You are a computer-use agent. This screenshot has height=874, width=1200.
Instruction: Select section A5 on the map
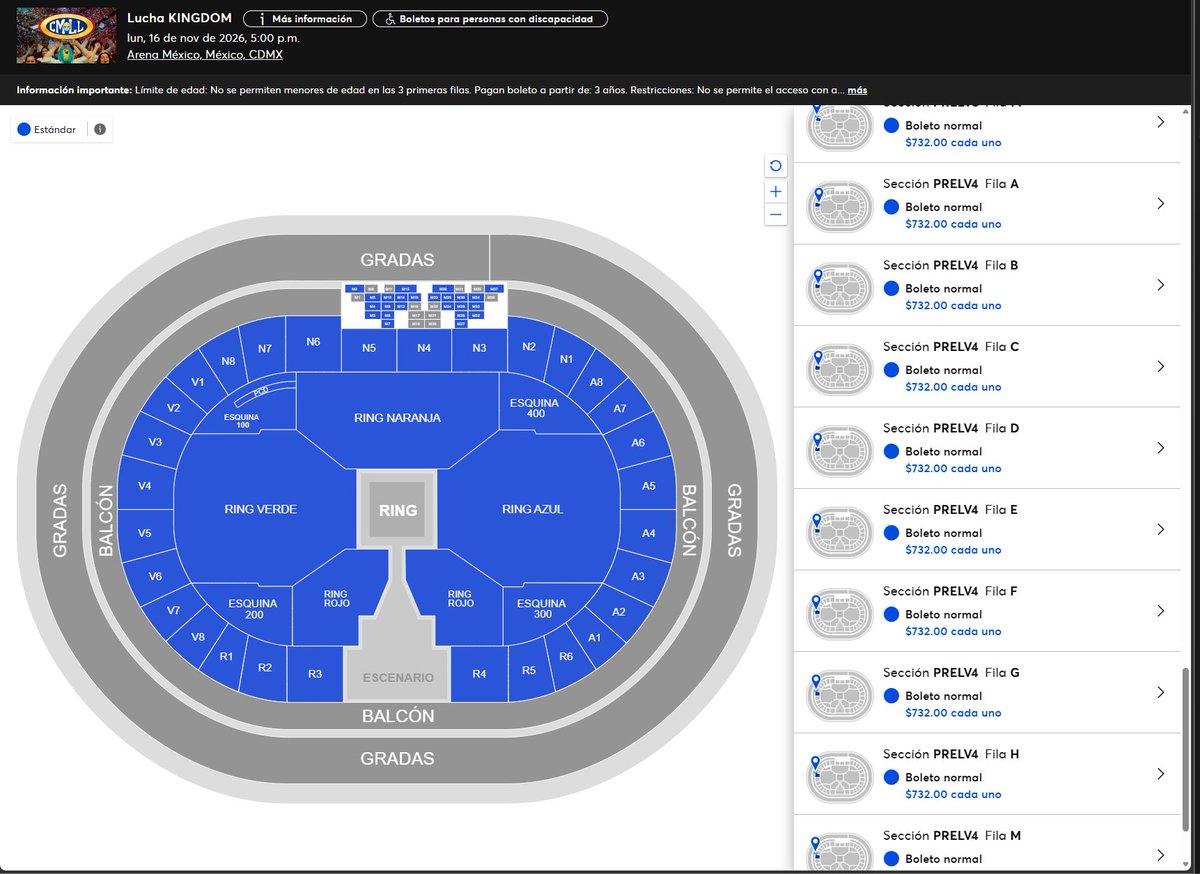click(649, 486)
